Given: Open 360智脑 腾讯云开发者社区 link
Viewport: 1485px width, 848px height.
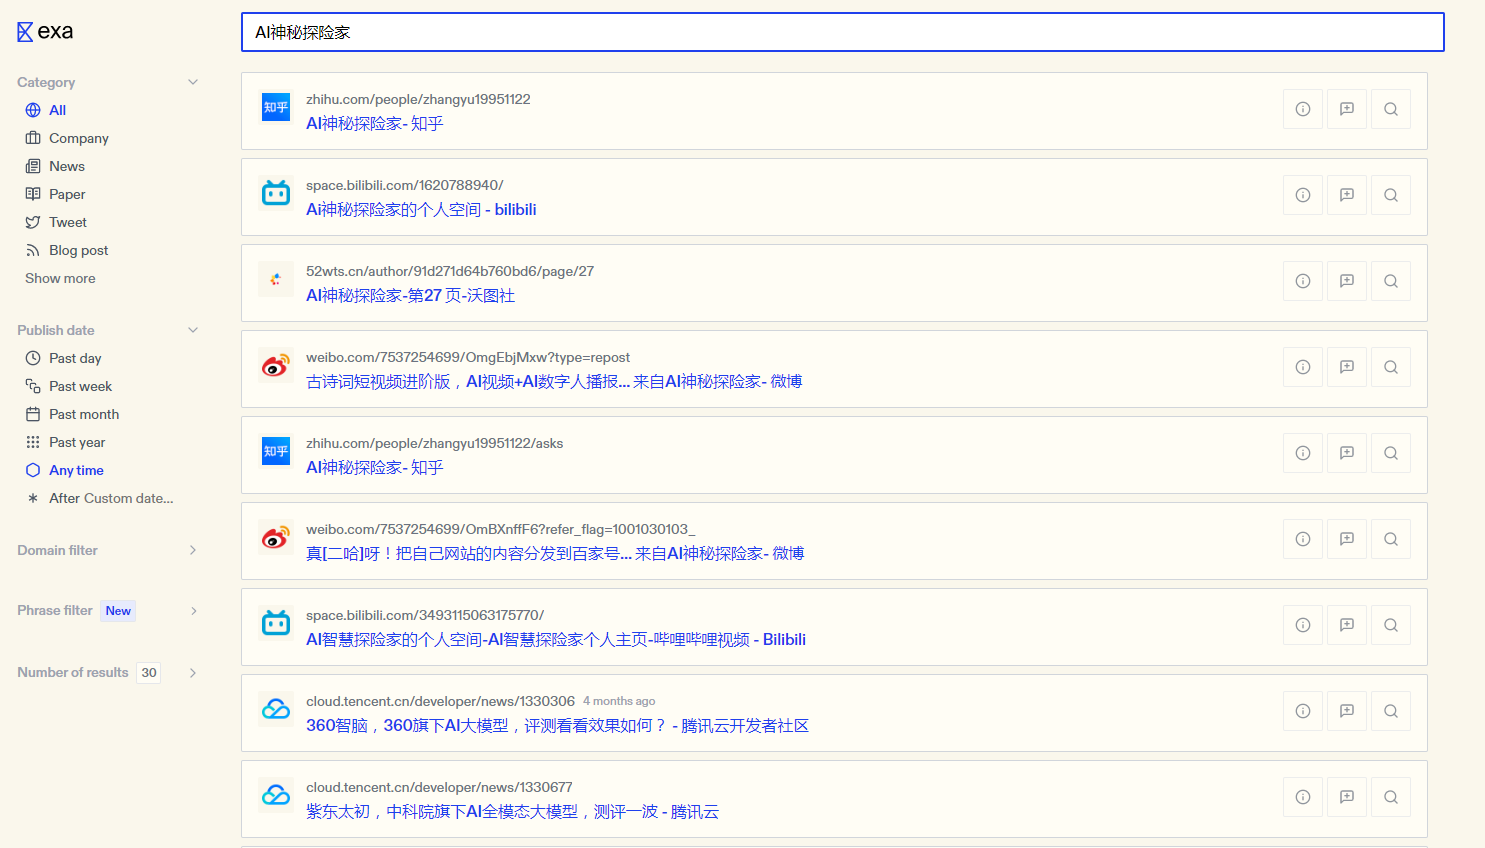Looking at the screenshot, I should click(557, 725).
